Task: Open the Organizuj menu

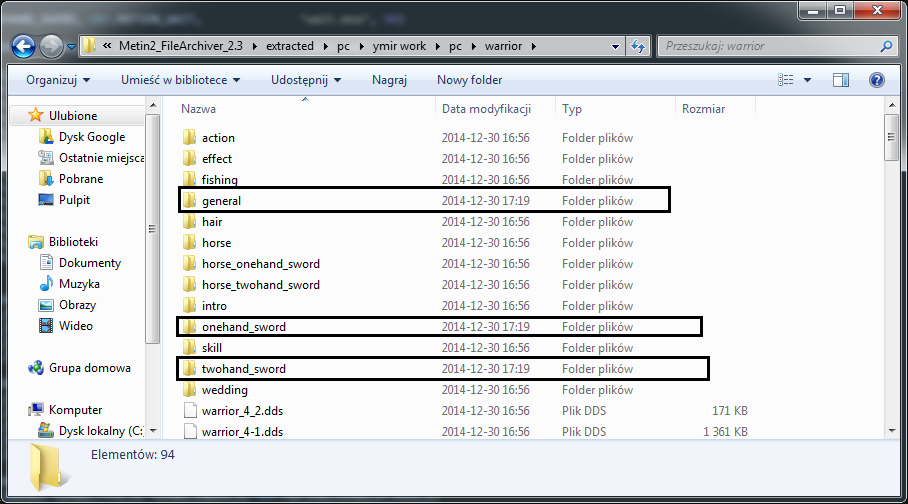Action: [58, 80]
